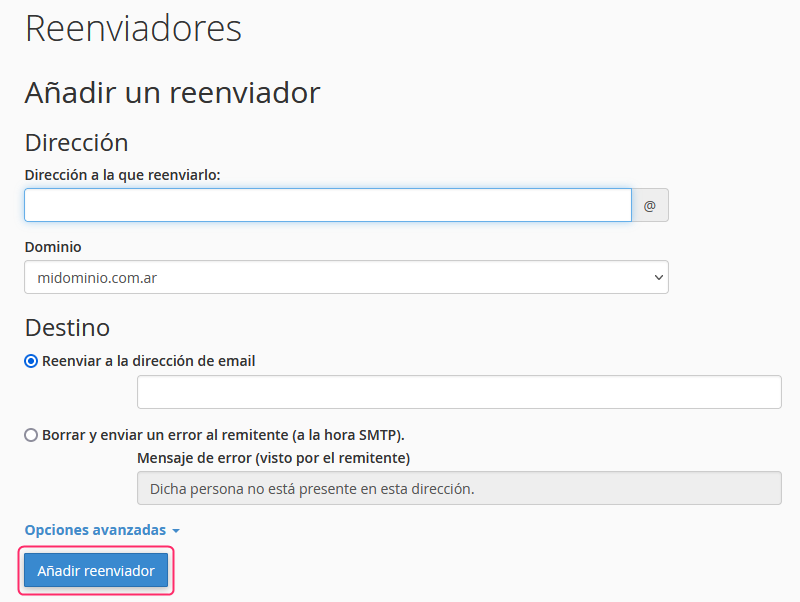Click the 'Borrar y enviar un error al remitente' text

pos(223,435)
